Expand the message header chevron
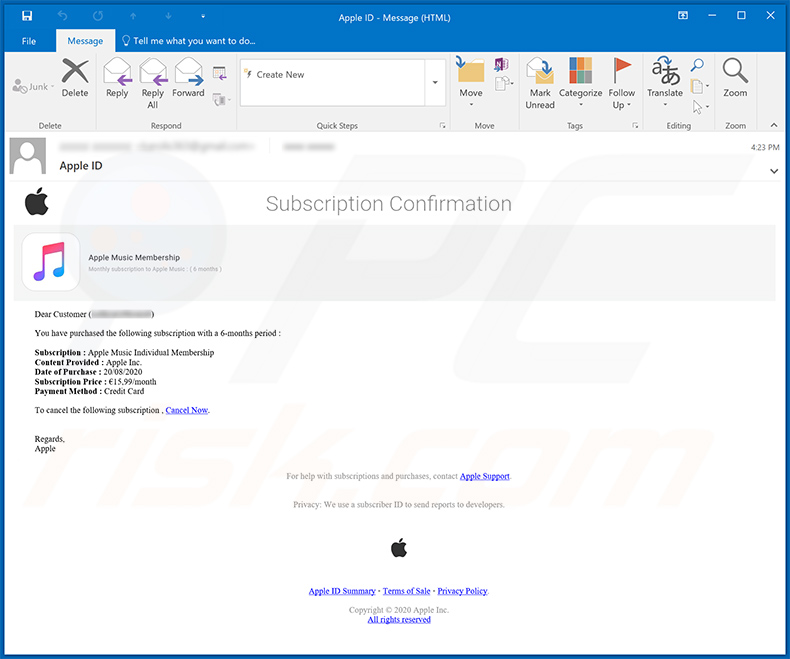Viewport: 790px width, 659px height. pyautogui.click(x=774, y=171)
